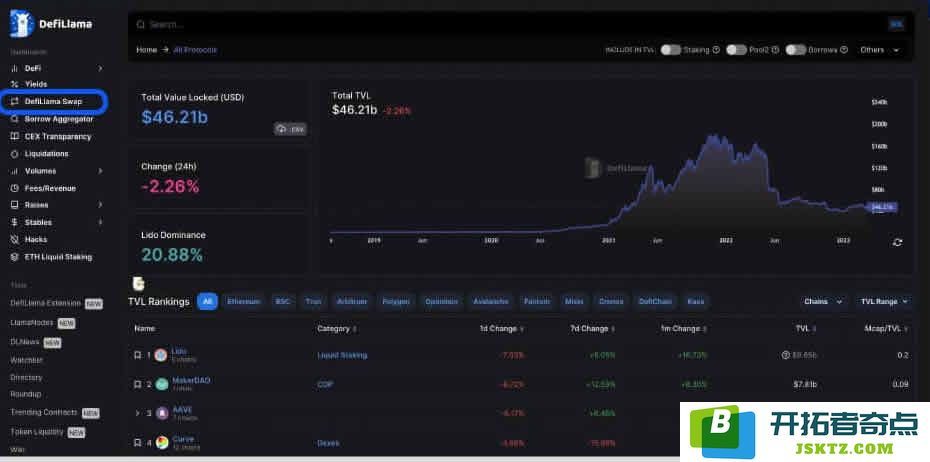The image size is (930, 462).
Task: Toggle Borrows inclusion in TVL
Action: pyautogui.click(x=796, y=50)
